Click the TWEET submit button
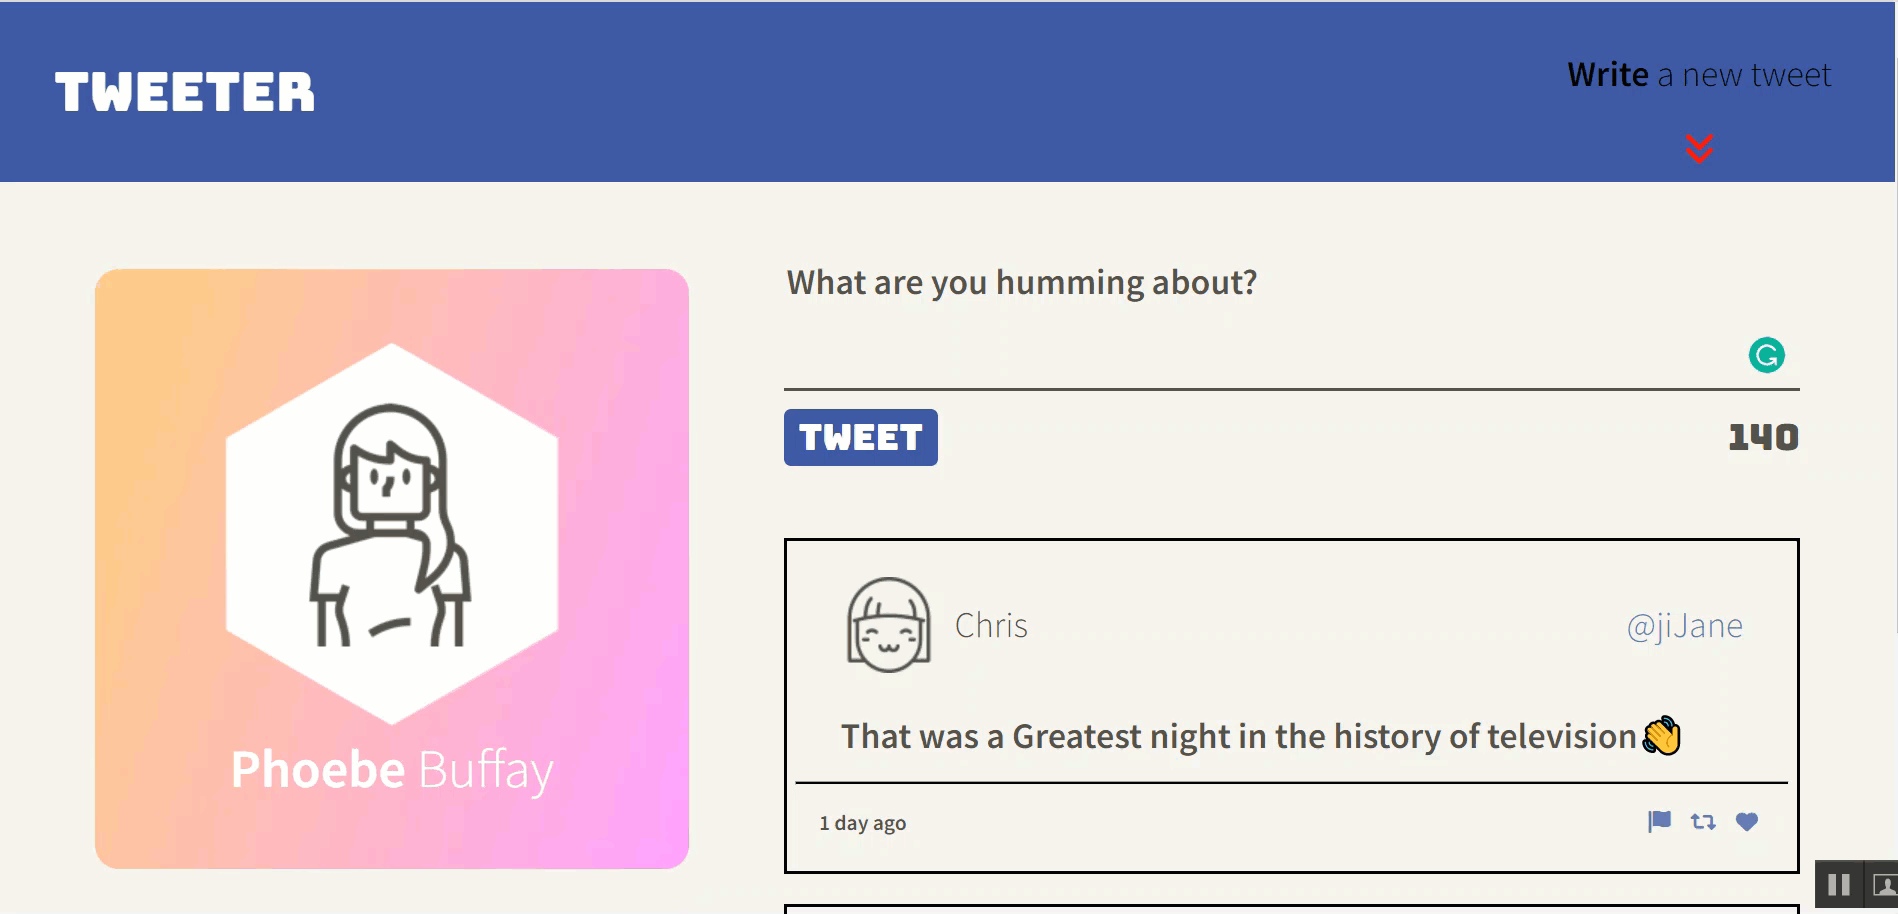Viewport: 1898px width, 914px height. [x=861, y=437]
